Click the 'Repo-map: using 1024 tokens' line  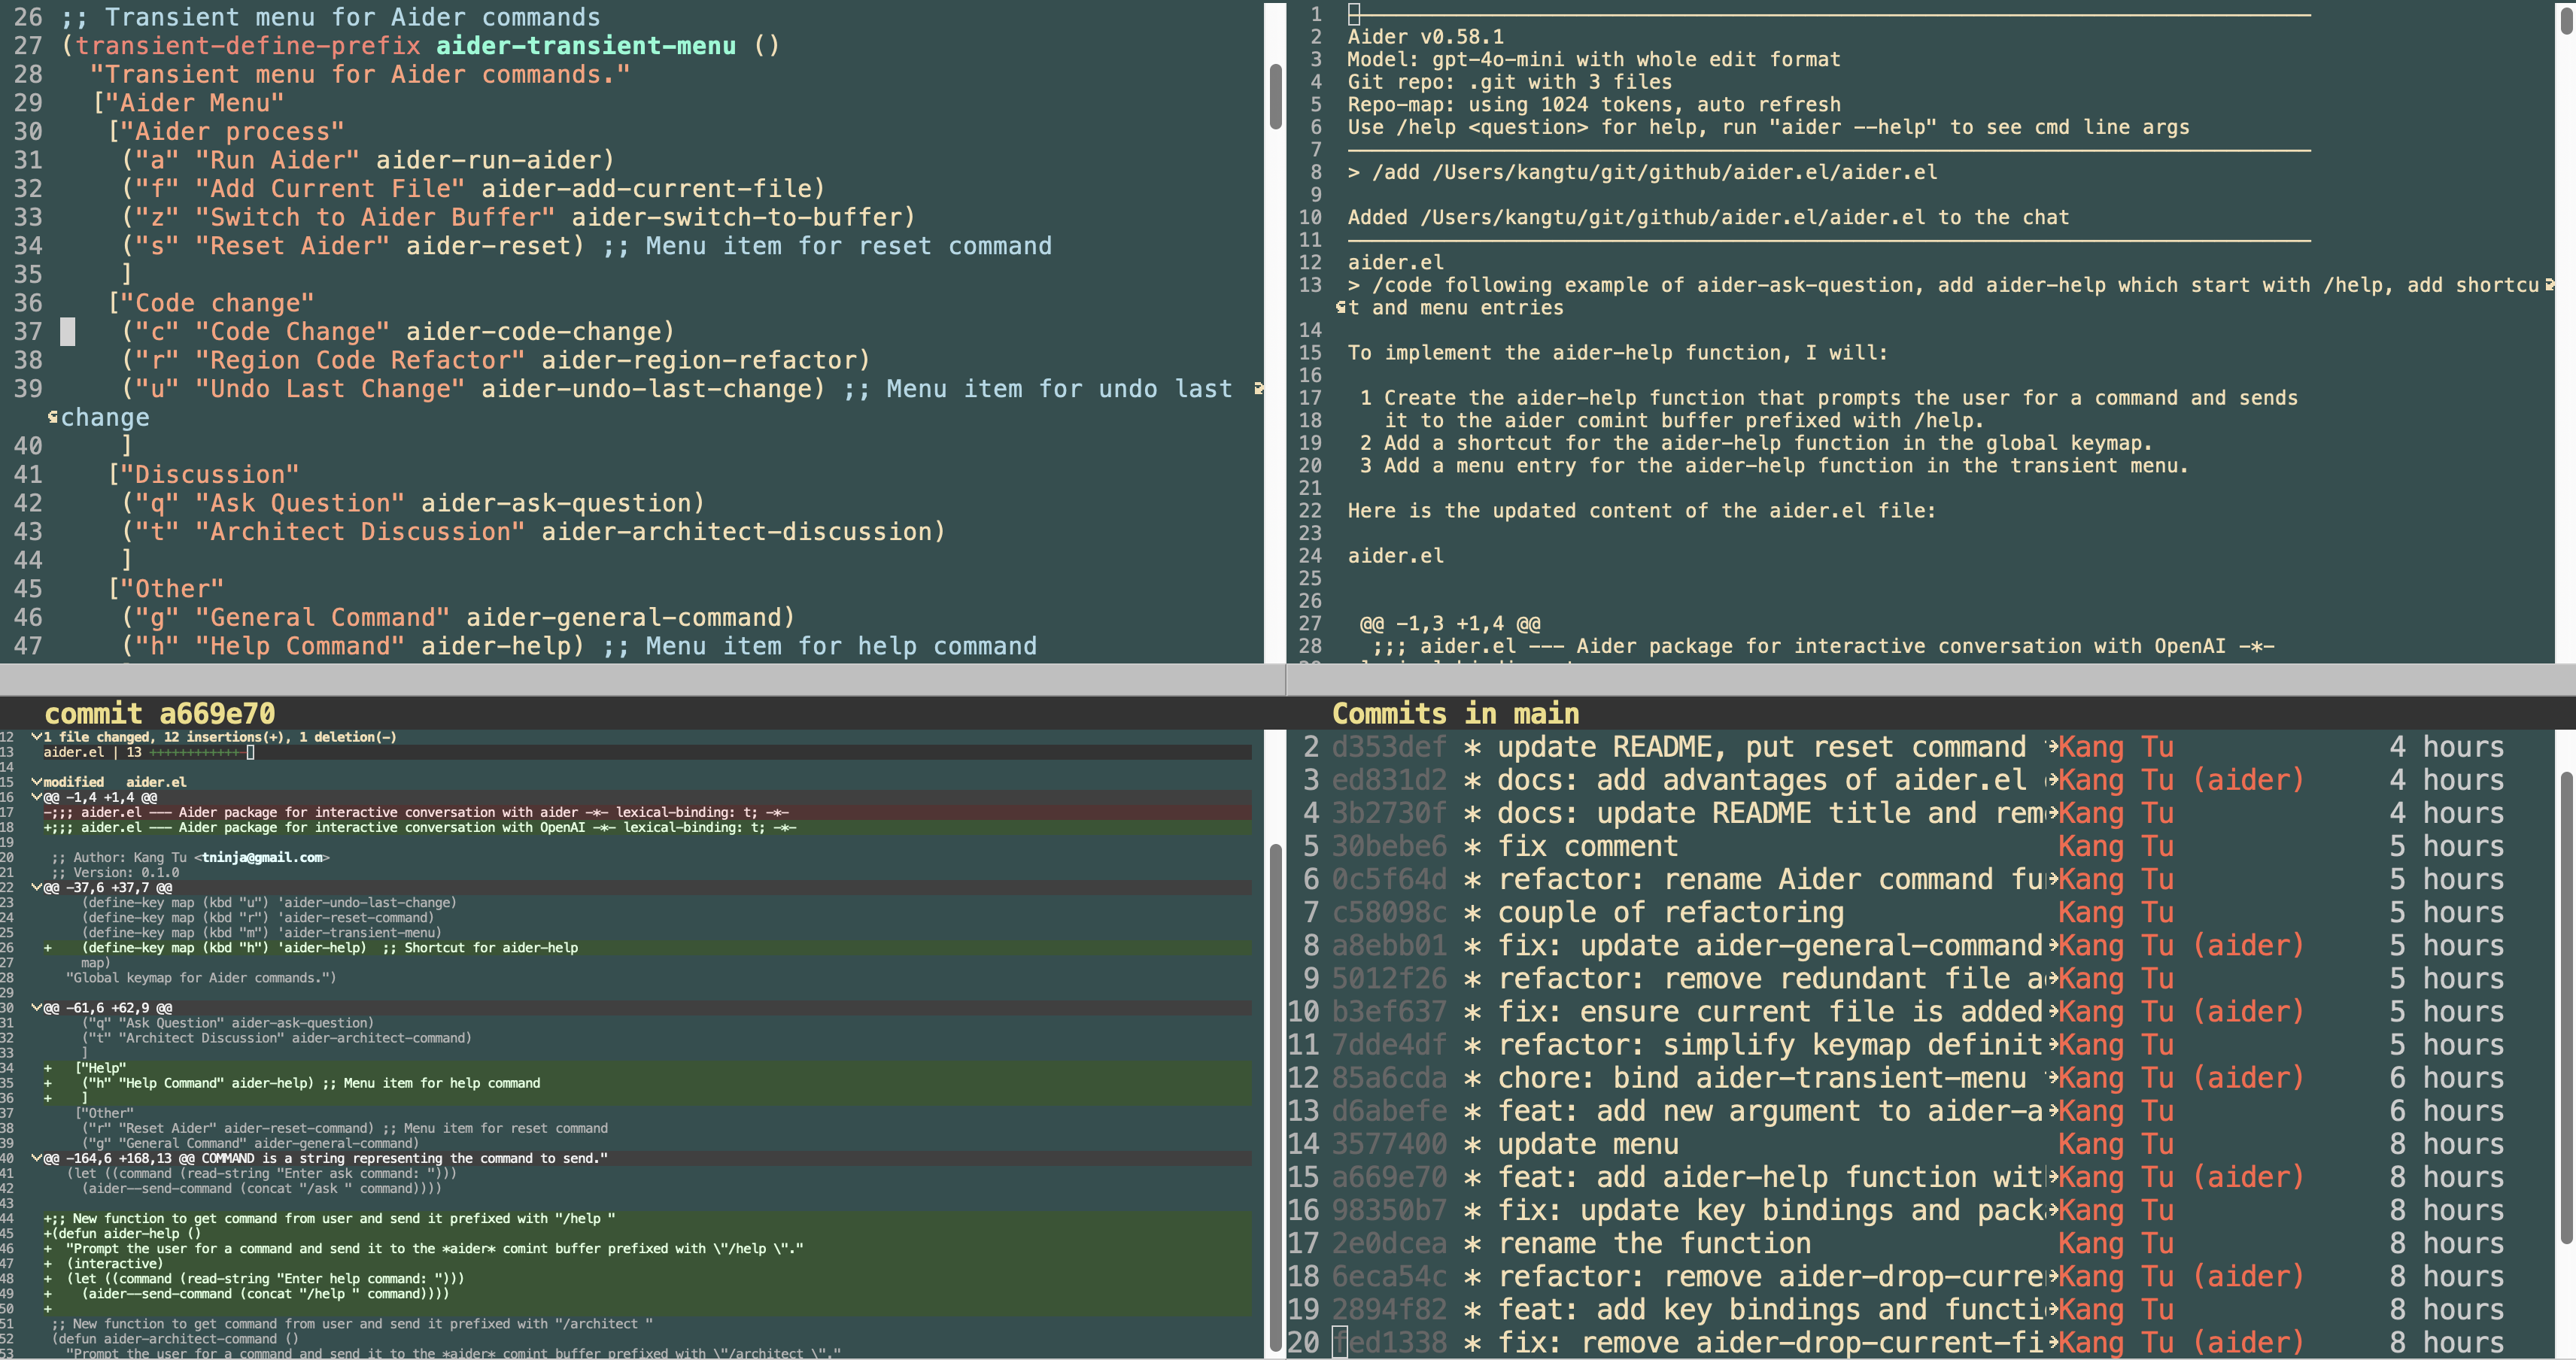[1594, 105]
